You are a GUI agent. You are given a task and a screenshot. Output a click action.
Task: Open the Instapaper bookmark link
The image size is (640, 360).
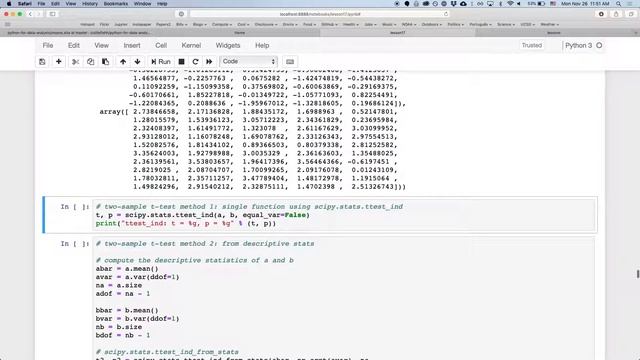coord(142,24)
